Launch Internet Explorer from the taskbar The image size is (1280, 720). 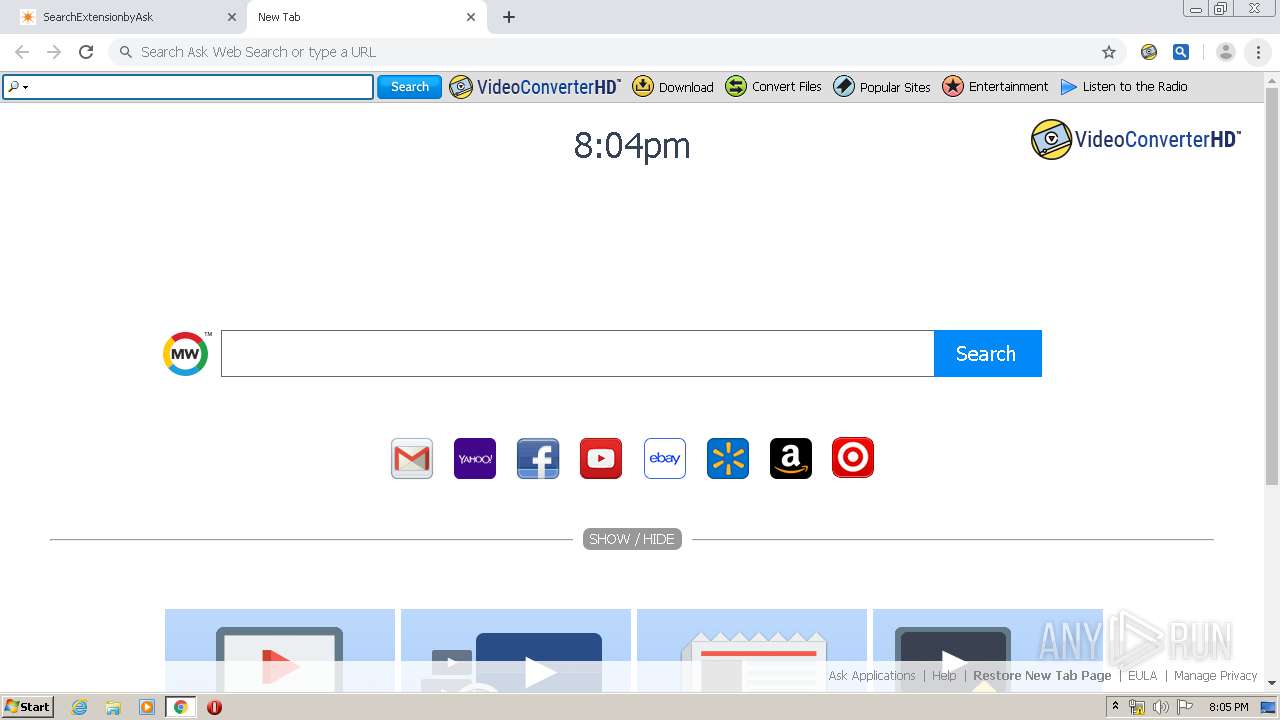(79, 707)
